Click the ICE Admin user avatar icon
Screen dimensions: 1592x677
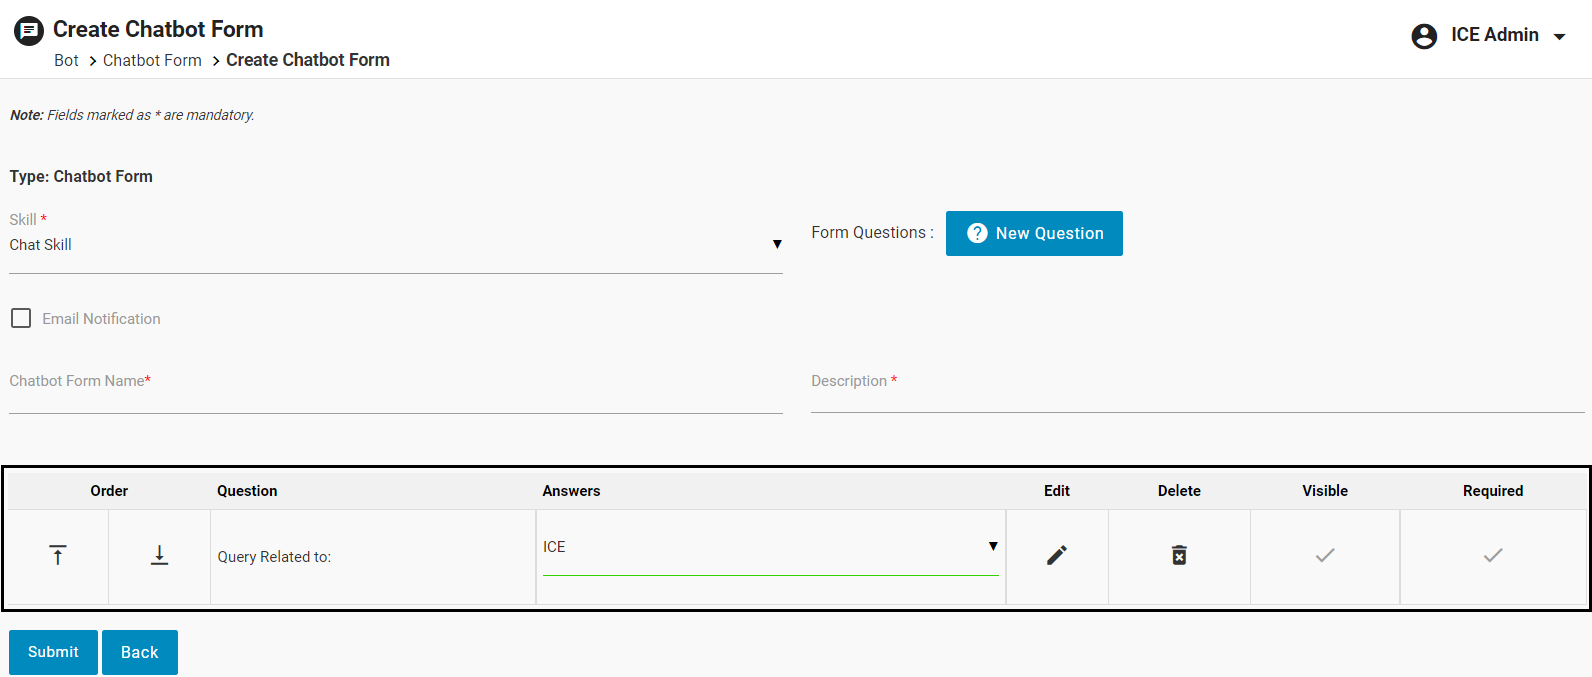(x=1424, y=36)
